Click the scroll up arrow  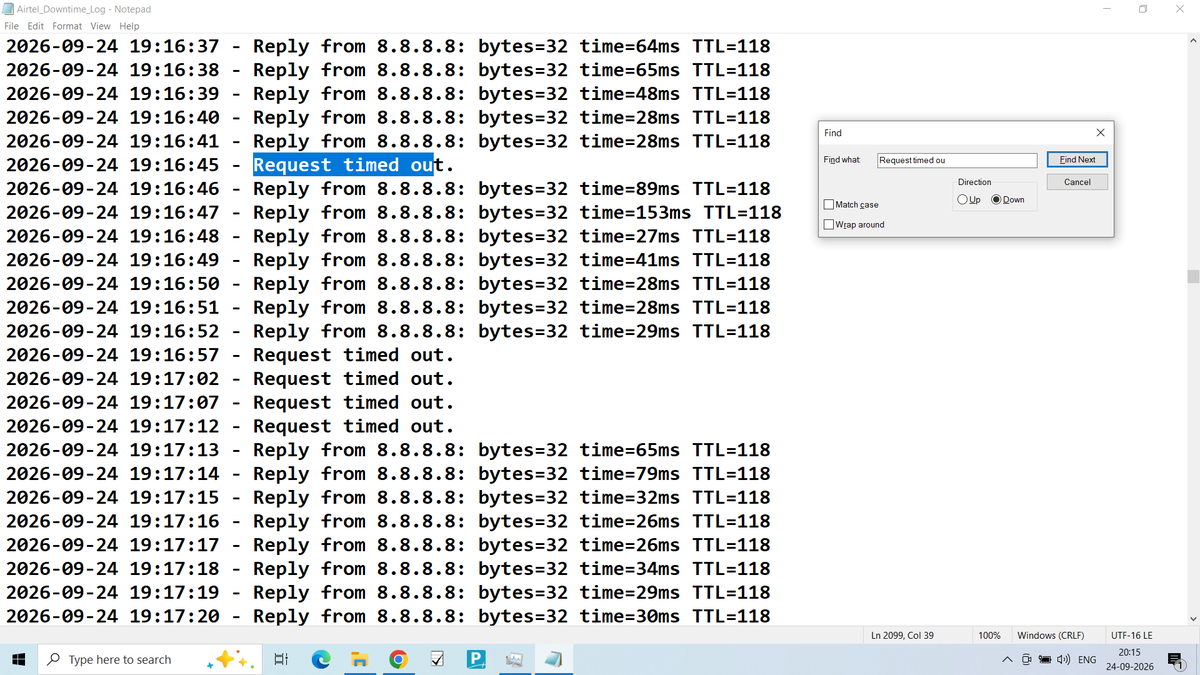1192,40
